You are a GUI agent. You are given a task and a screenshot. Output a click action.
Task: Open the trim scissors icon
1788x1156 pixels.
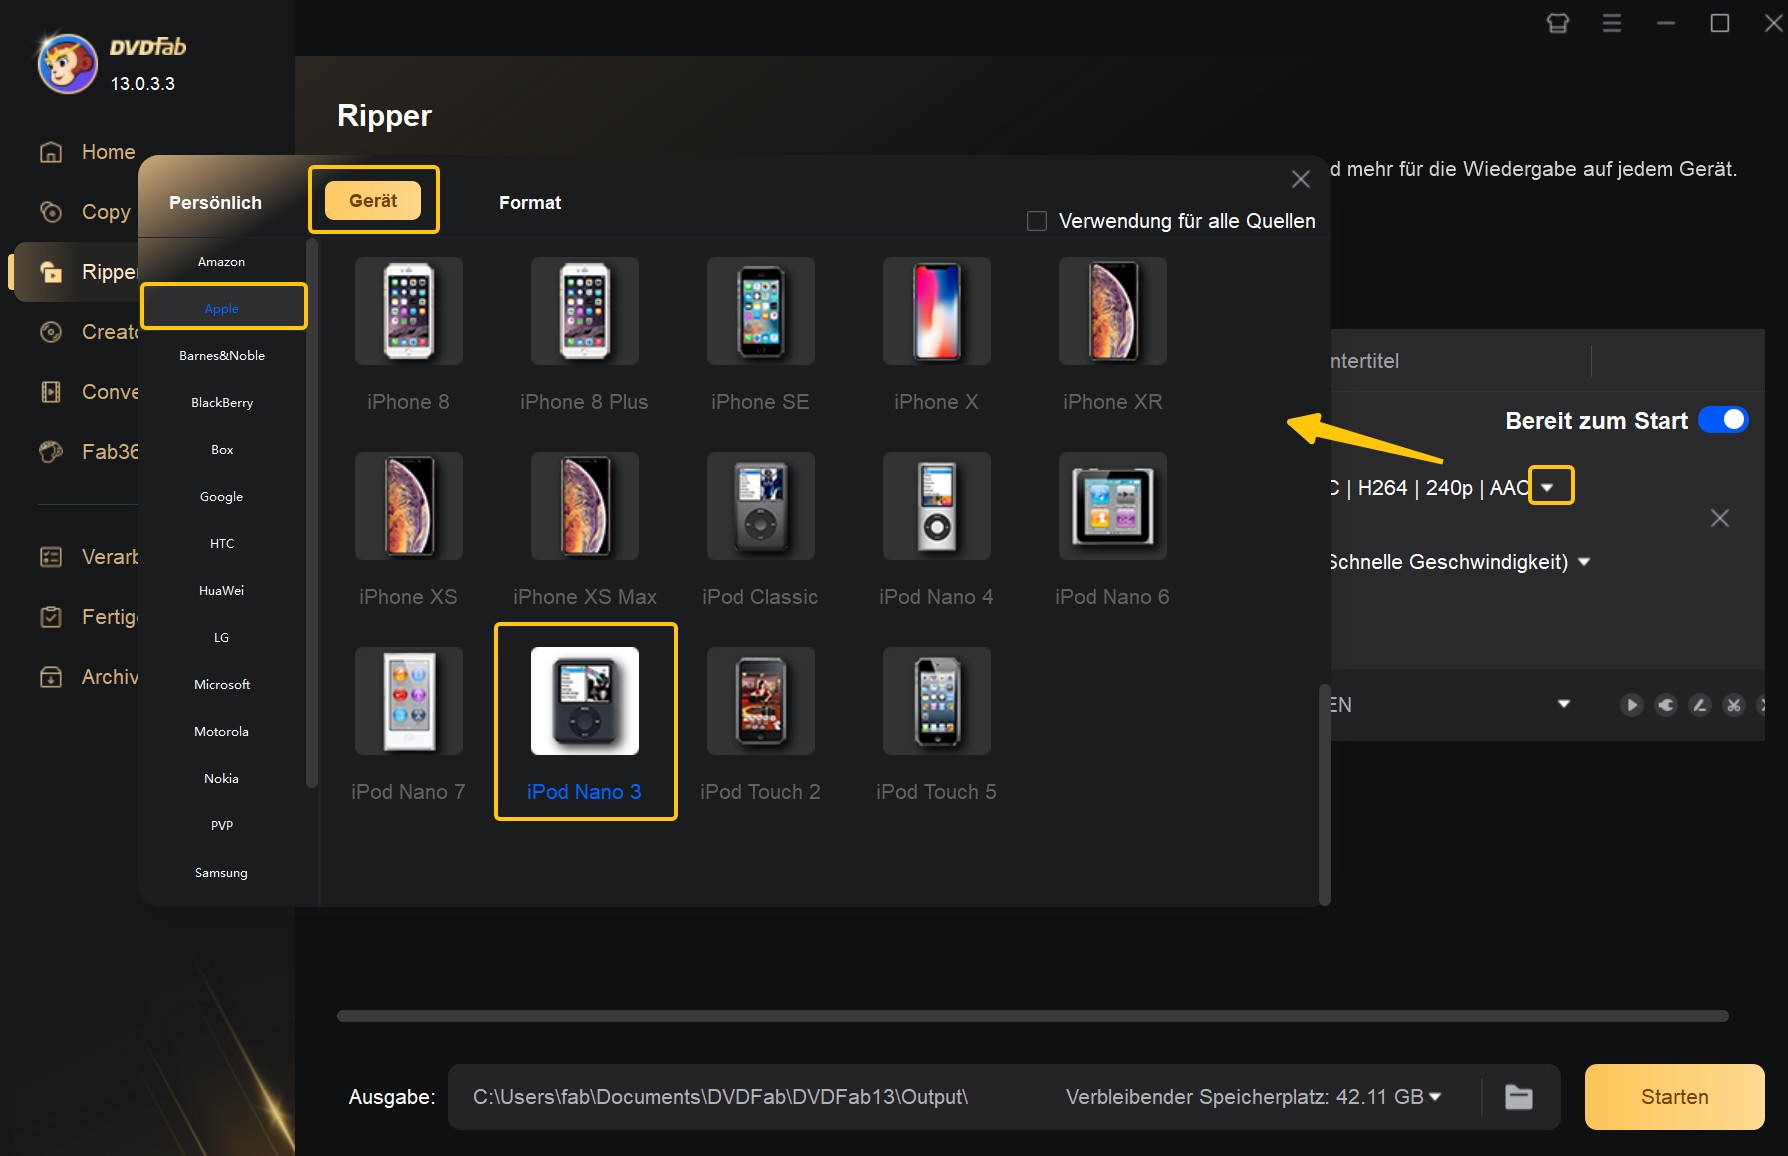[1733, 705]
